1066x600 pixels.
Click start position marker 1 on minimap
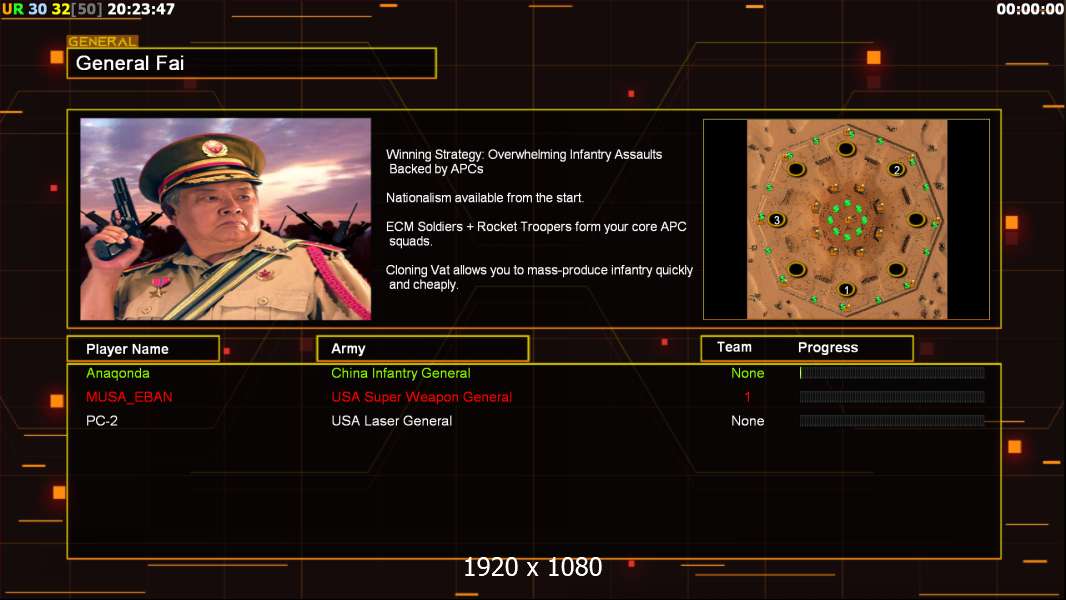[846, 289]
